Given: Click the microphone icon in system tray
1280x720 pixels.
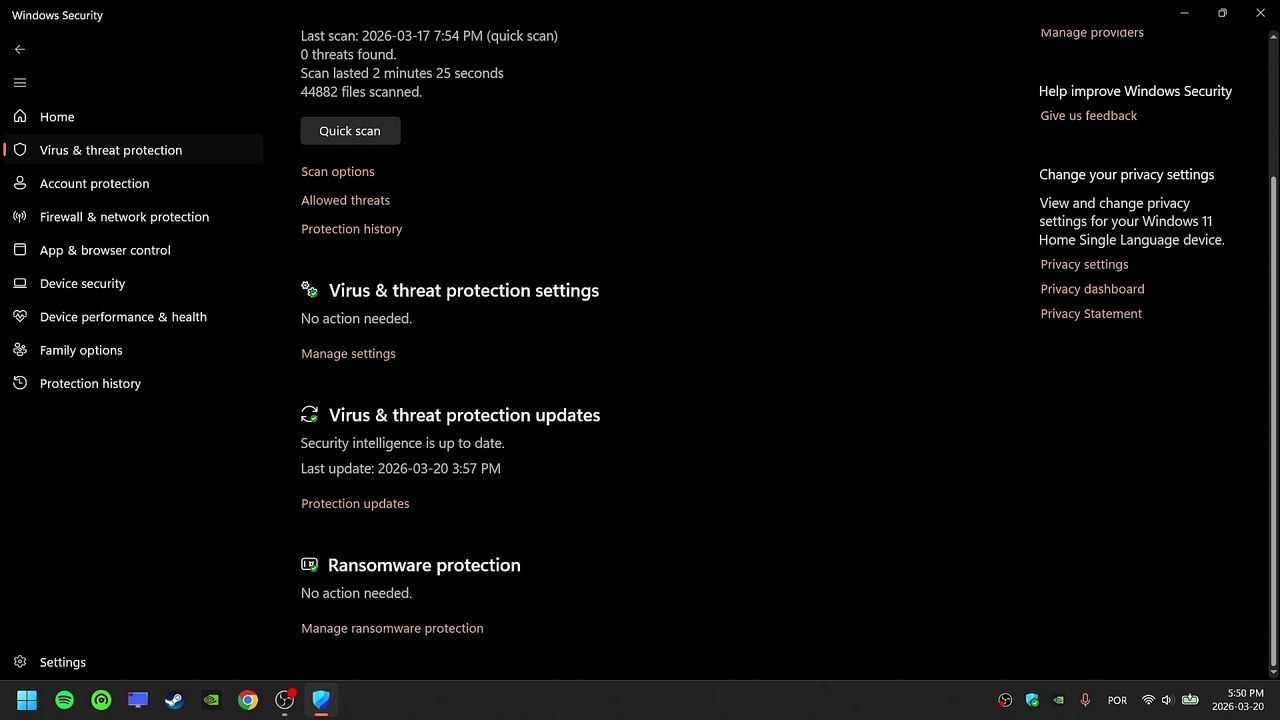Looking at the screenshot, I should pyautogui.click(x=1085, y=700).
